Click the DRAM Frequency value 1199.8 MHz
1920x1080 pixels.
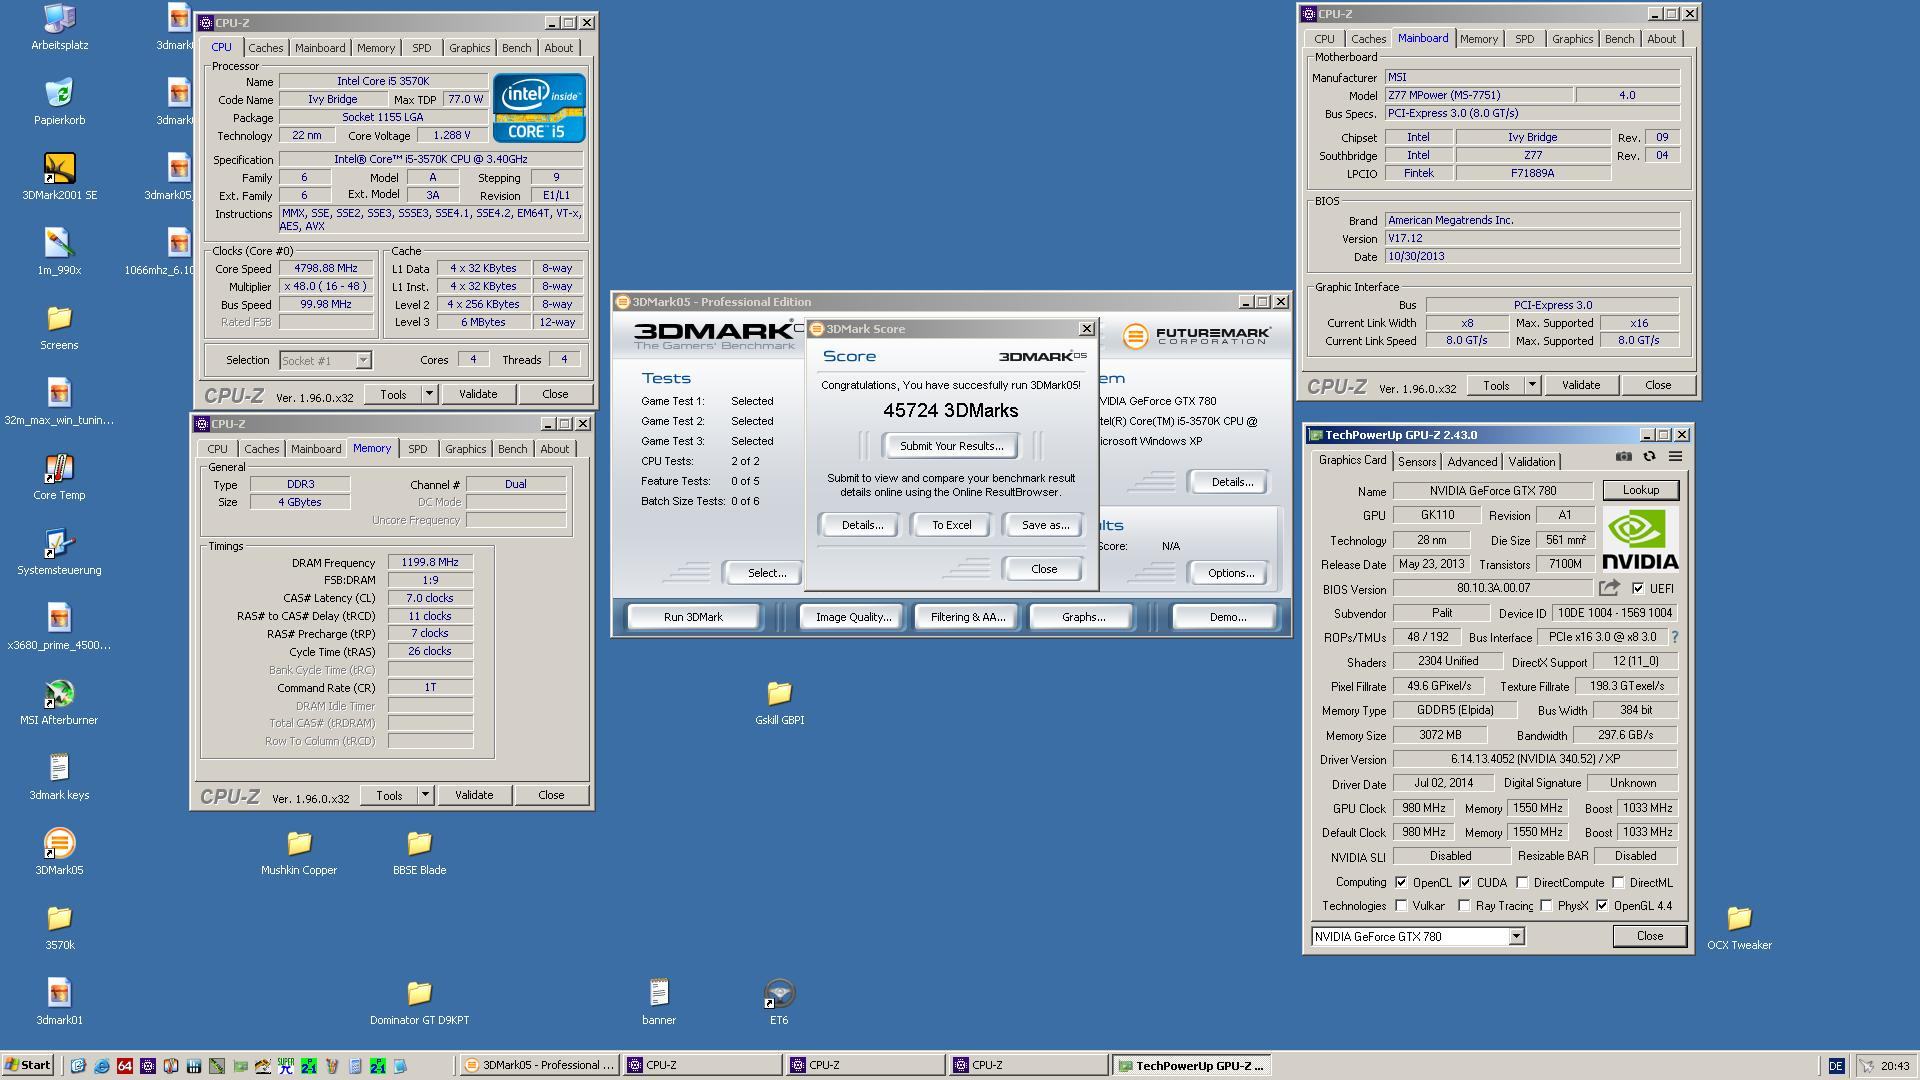430,563
